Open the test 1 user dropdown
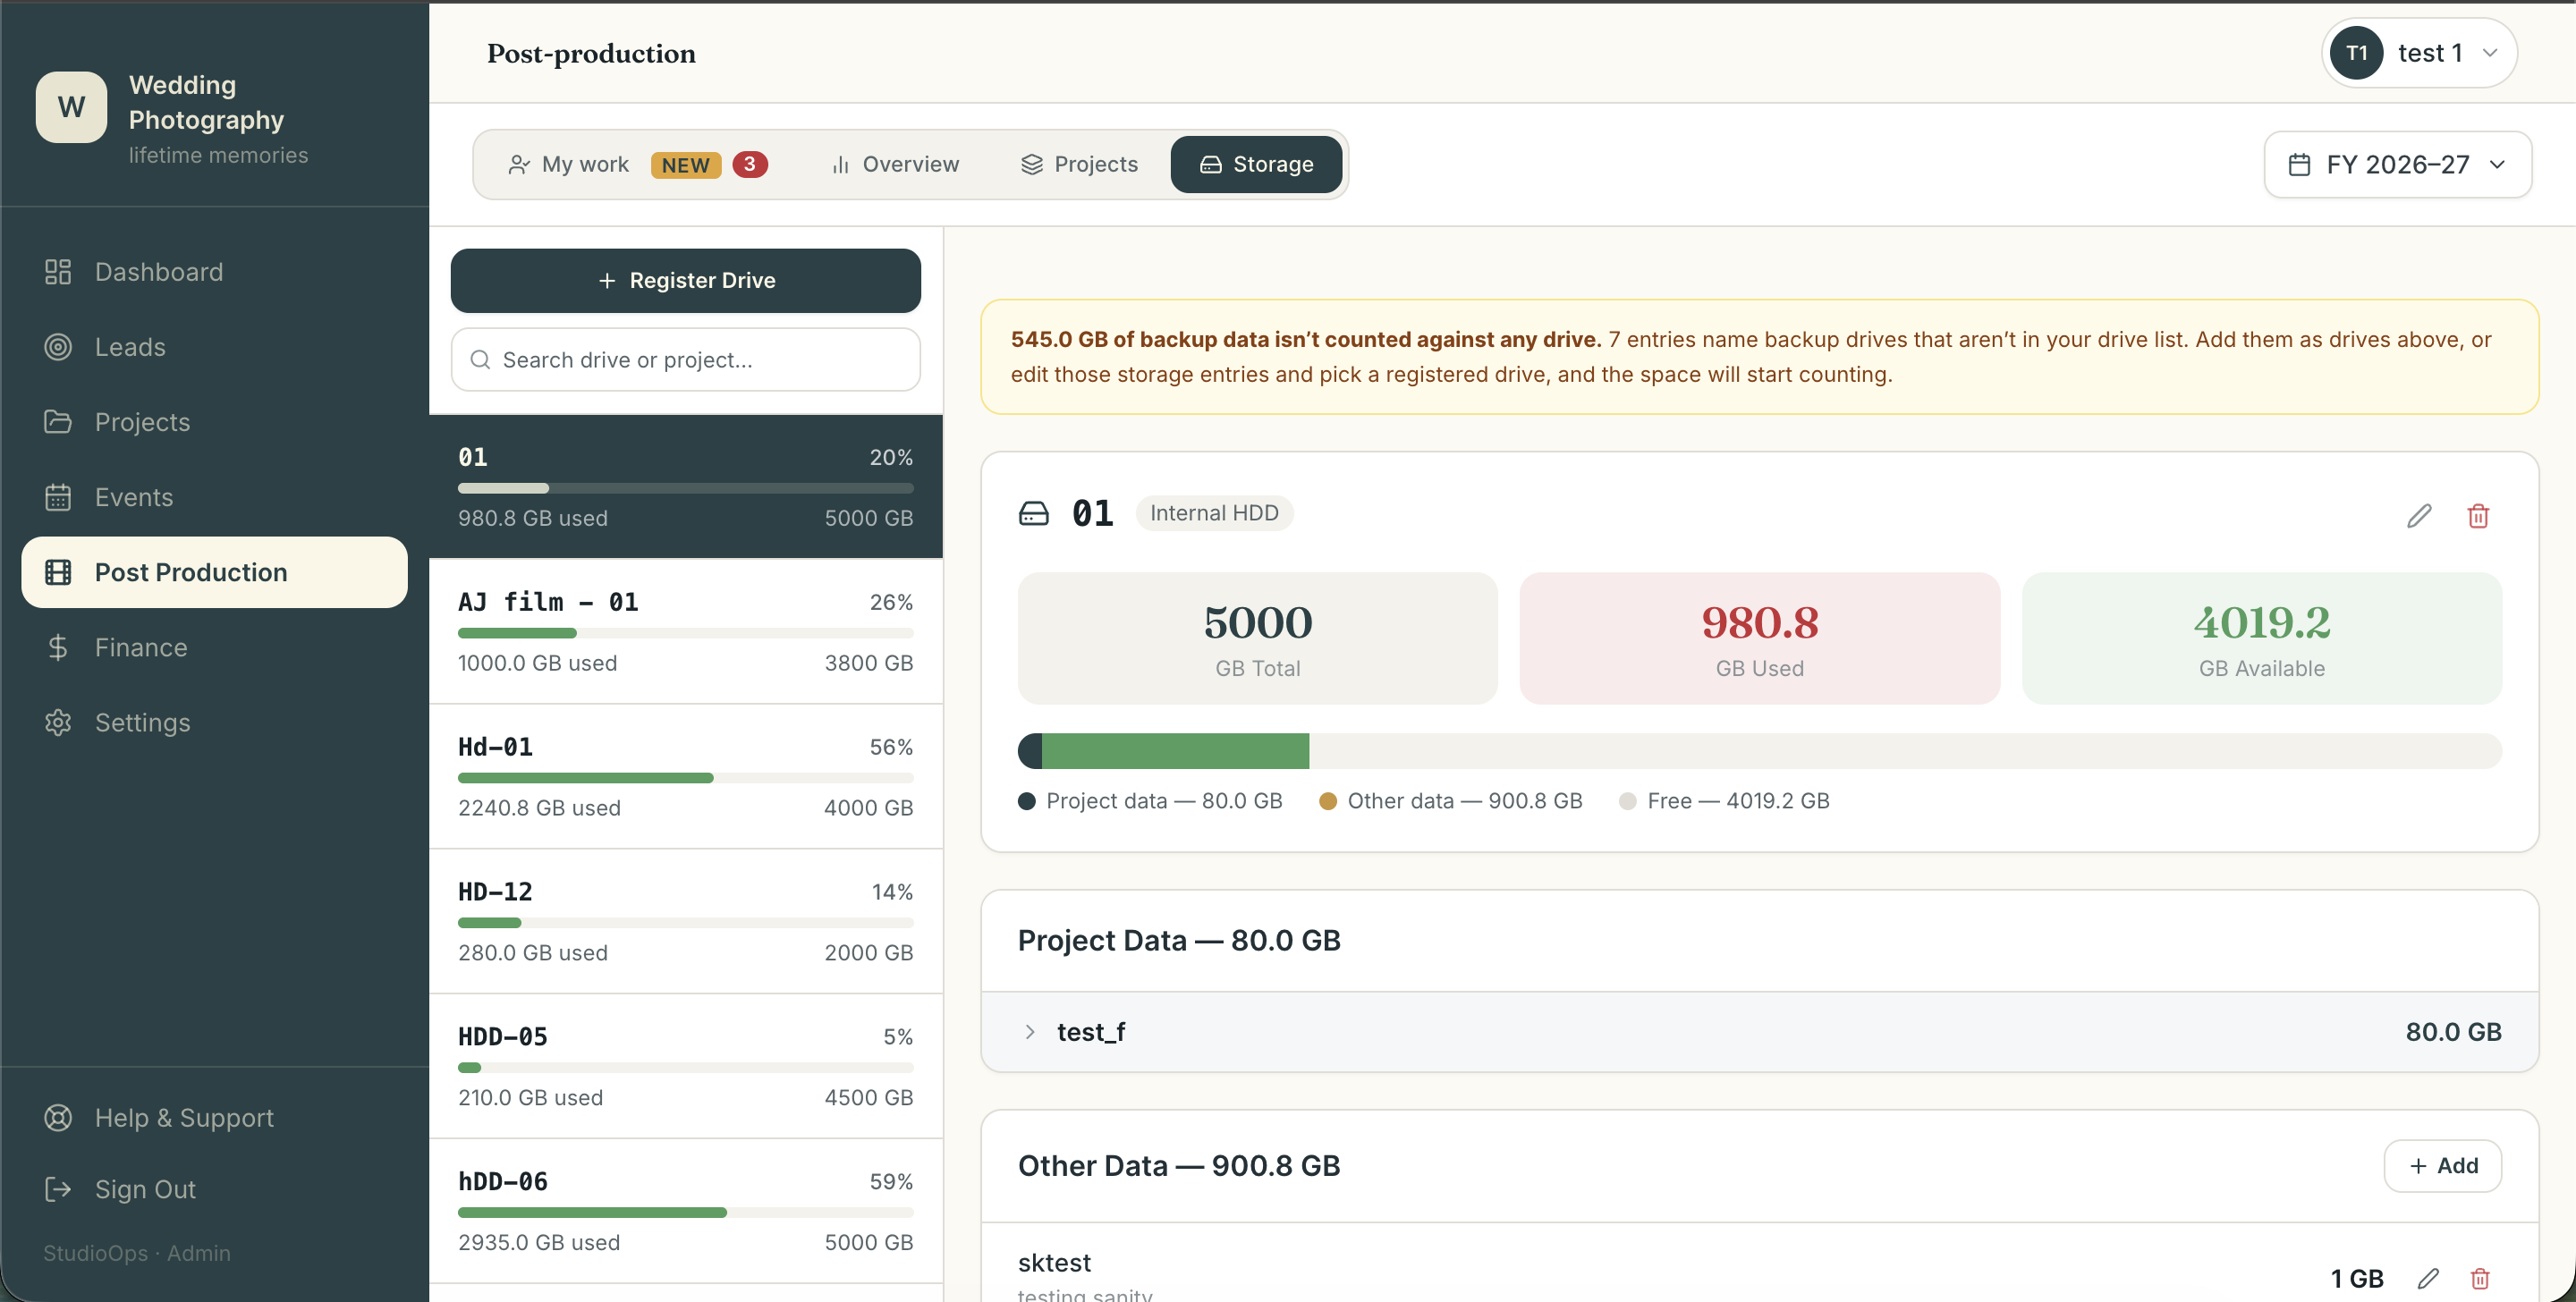This screenshot has height=1302, width=2576. click(x=2419, y=53)
